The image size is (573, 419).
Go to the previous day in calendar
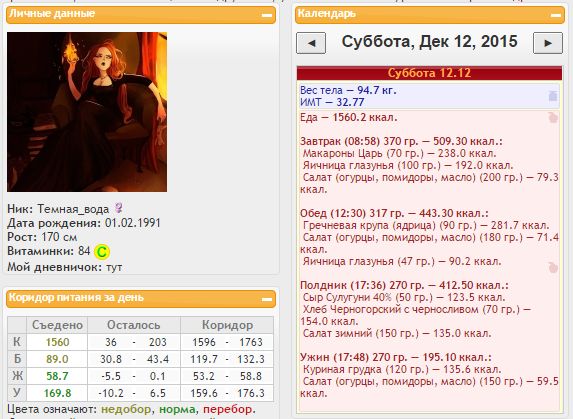pos(311,43)
